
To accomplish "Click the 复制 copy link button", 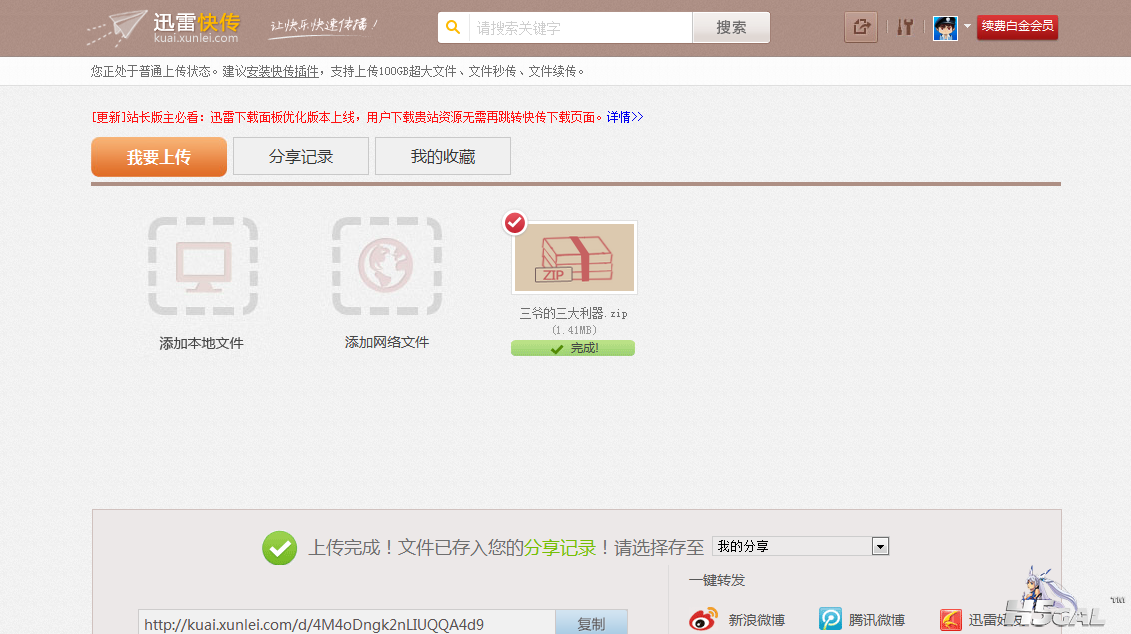I will click(591, 623).
